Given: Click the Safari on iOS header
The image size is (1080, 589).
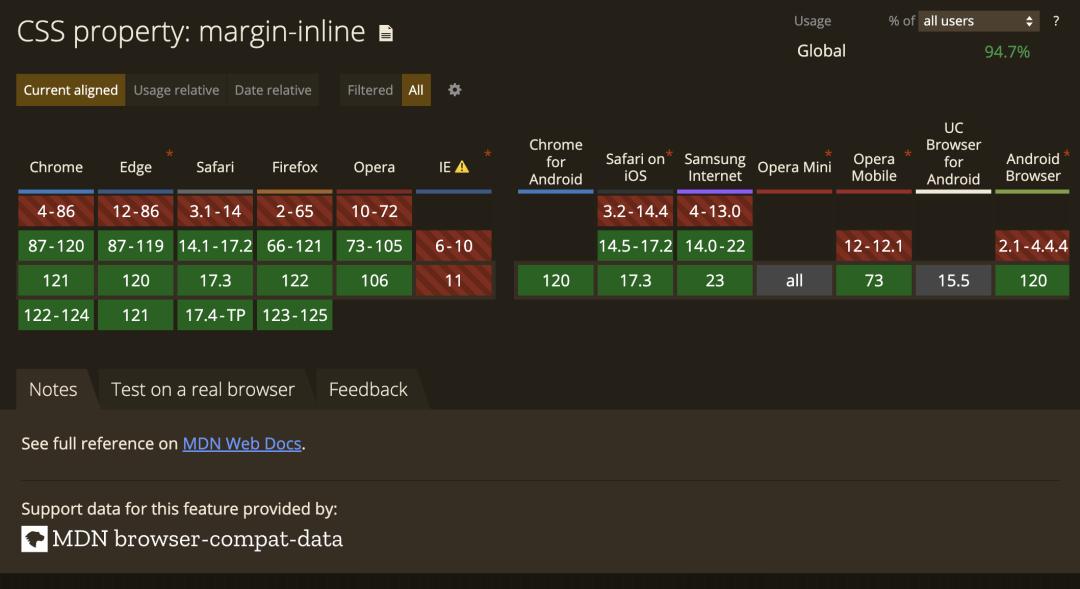Looking at the screenshot, I should 635,167.
